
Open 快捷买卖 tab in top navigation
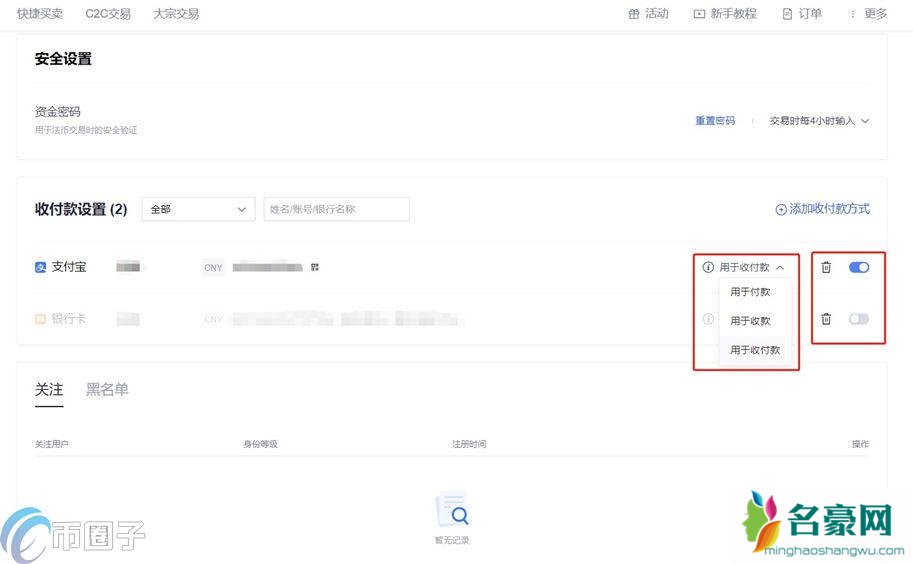click(40, 13)
